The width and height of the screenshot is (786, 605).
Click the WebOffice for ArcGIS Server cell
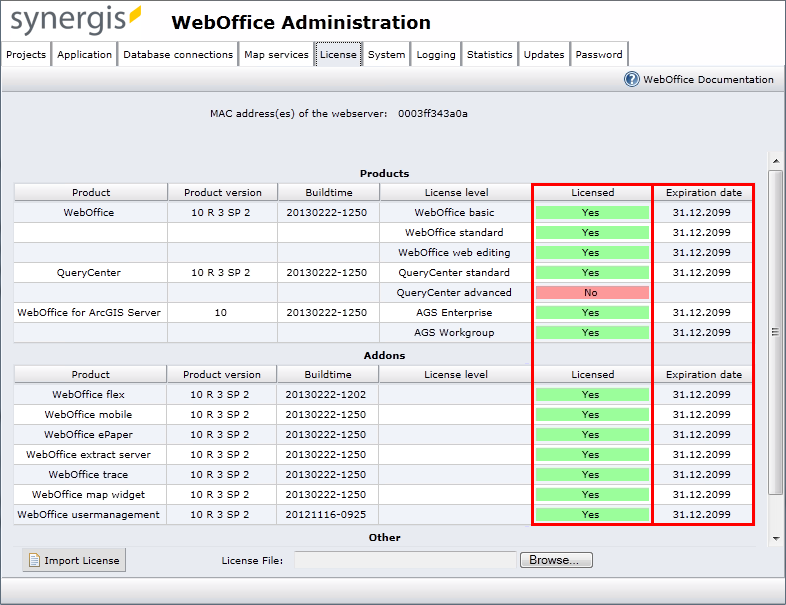pyautogui.click(x=89, y=313)
